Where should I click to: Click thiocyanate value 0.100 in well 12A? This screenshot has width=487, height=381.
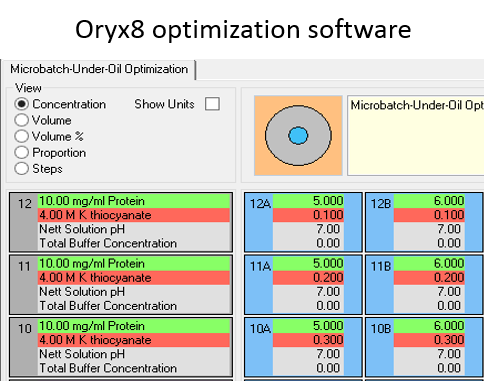click(308, 215)
